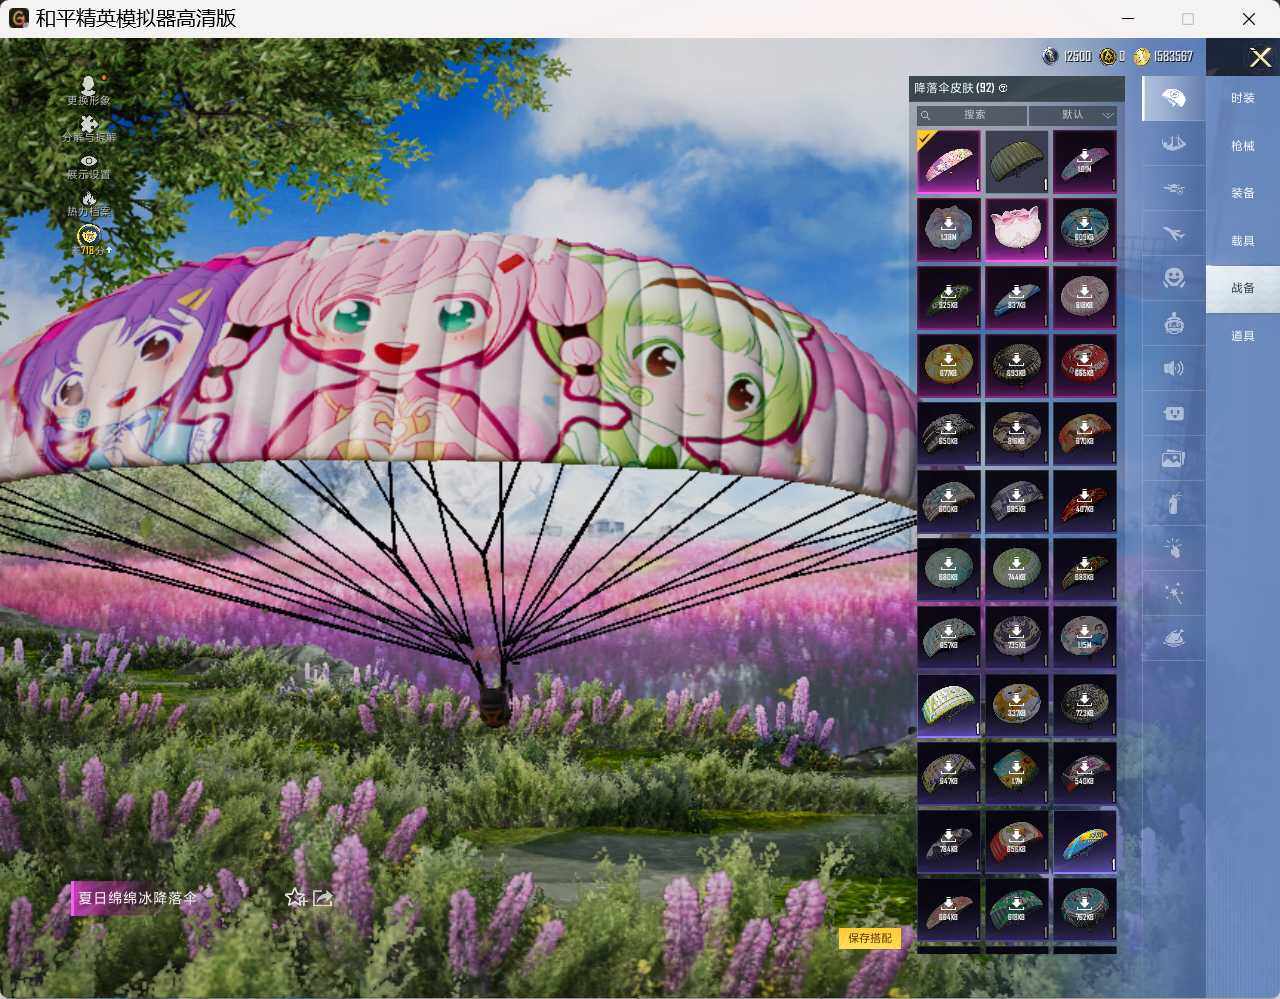Switch to the 时装 tab
The image size is (1280, 999).
click(x=1243, y=98)
